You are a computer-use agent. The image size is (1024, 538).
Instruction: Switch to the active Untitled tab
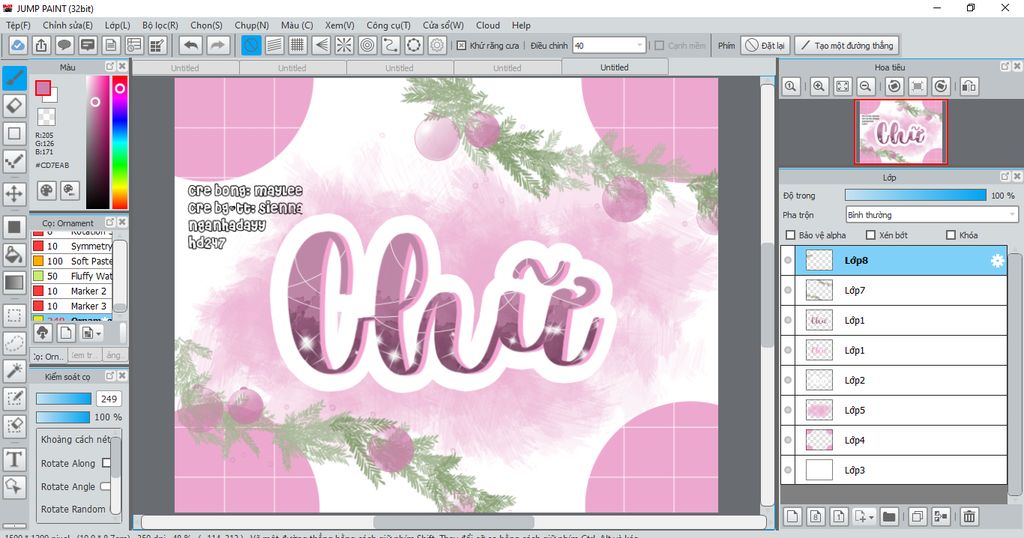click(x=615, y=67)
